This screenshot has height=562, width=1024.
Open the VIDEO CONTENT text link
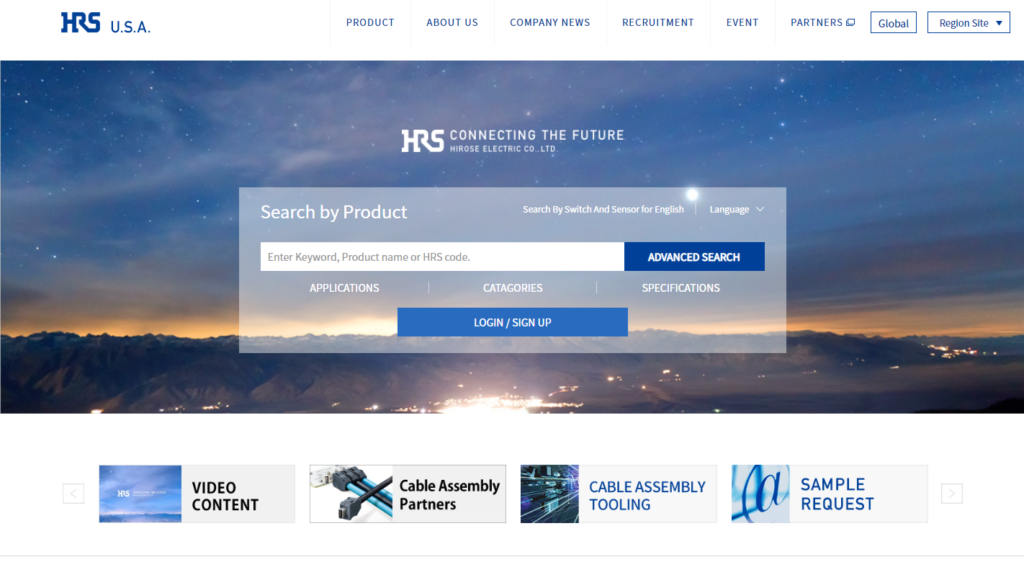click(225, 496)
